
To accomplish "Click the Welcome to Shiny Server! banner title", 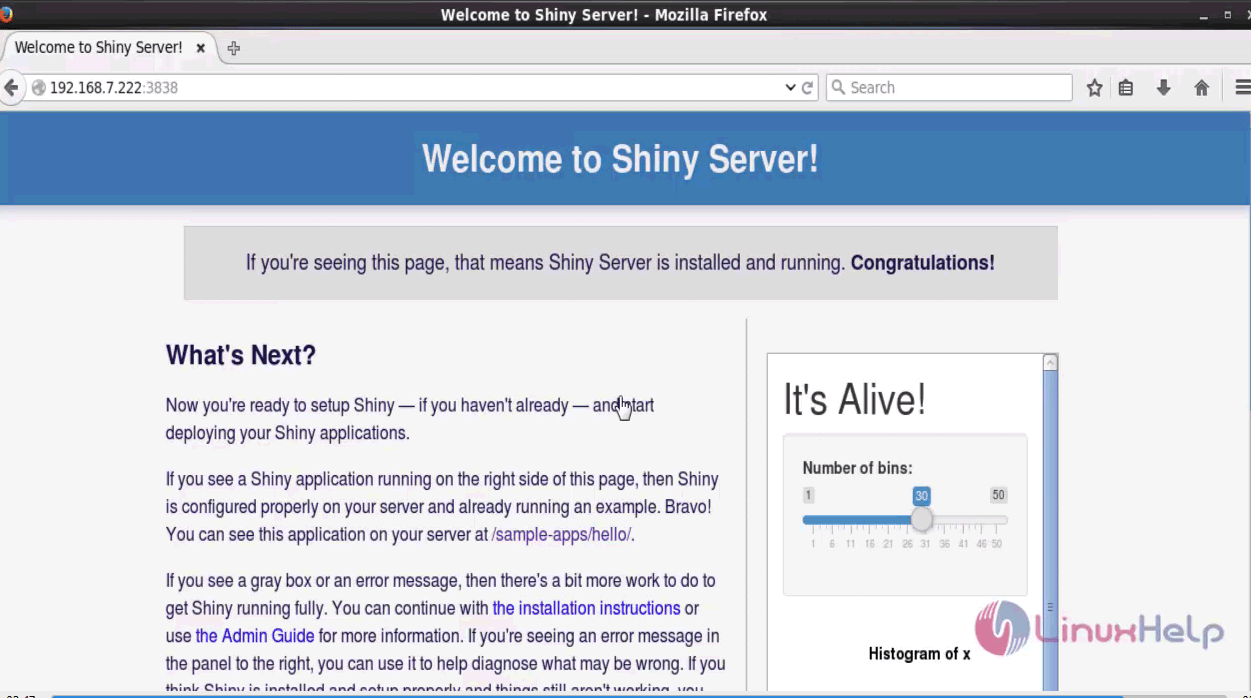I will 620,159.
